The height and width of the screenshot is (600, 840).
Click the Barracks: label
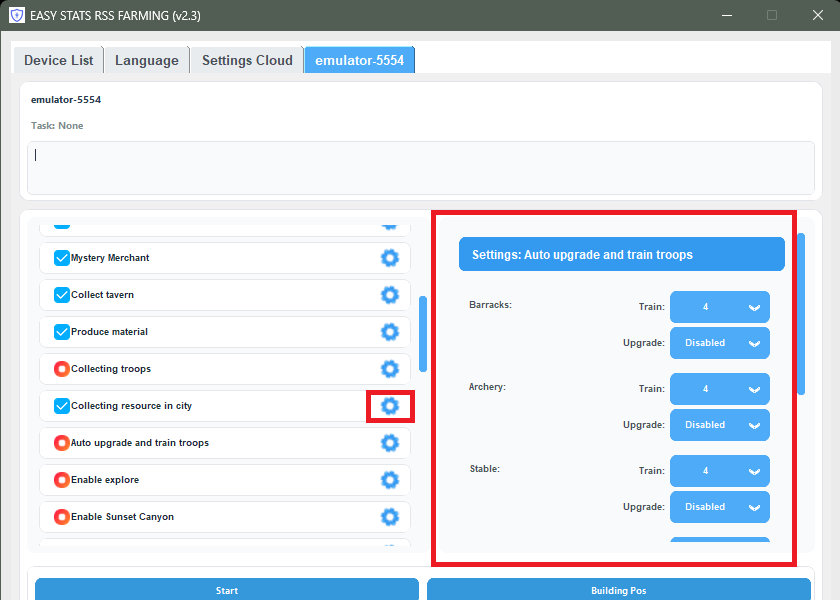coord(490,305)
